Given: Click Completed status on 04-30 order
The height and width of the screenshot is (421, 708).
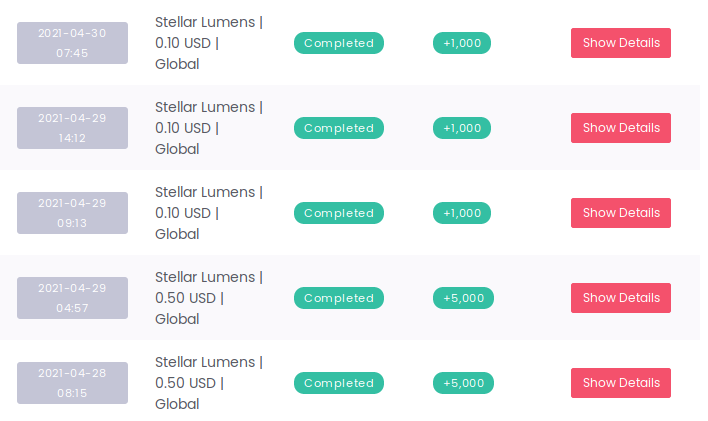Looking at the screenshot, I should [x=339, y=43].
